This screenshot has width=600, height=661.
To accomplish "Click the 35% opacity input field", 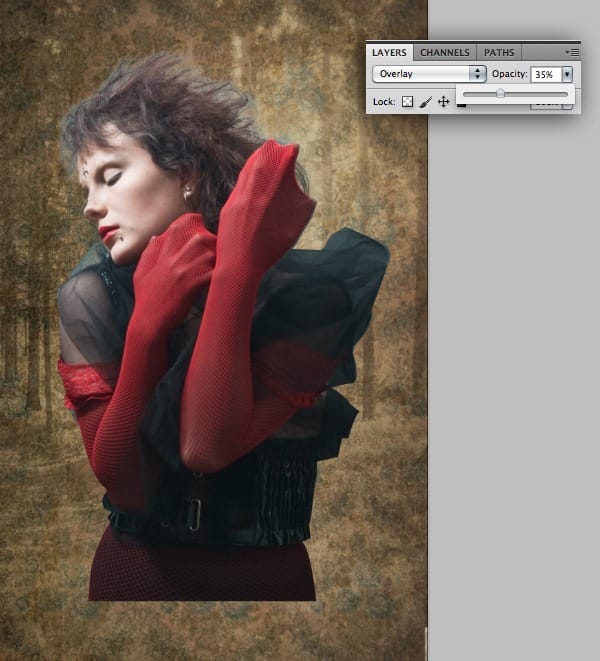I will point(546,74).
